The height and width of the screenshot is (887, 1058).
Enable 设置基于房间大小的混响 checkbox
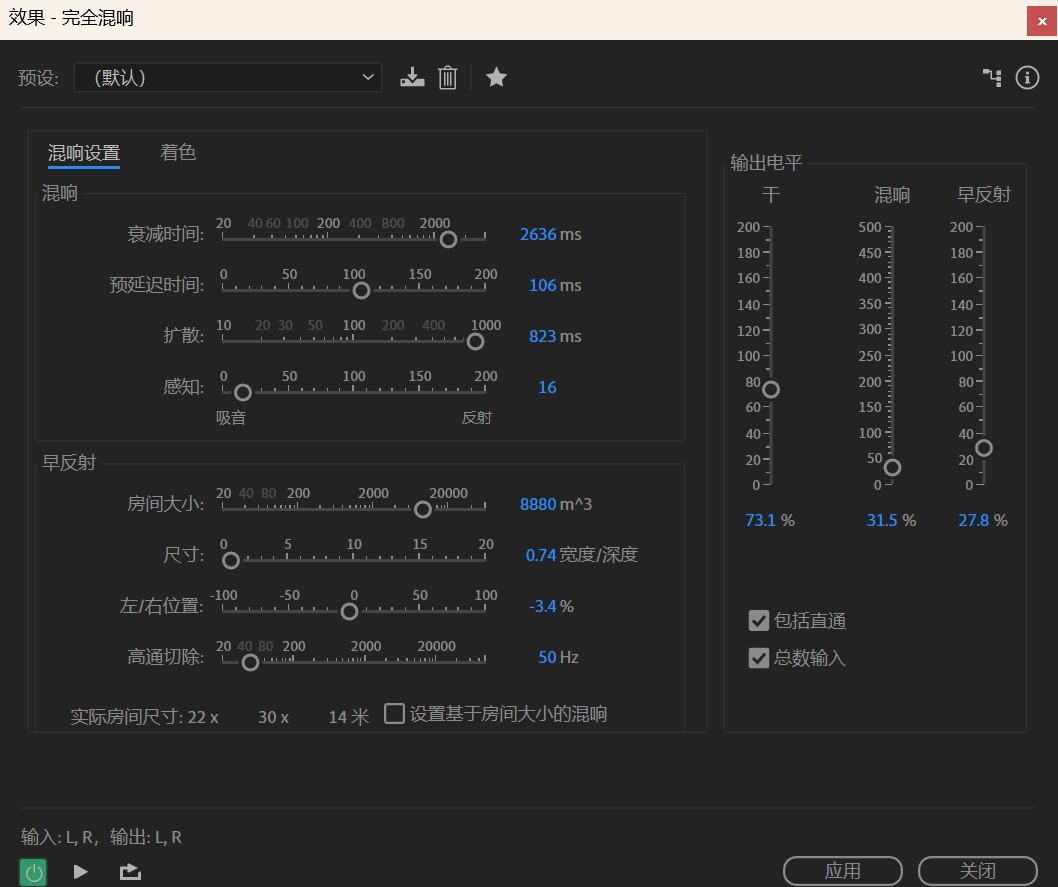pyautogui.click(x=395, y=714)
